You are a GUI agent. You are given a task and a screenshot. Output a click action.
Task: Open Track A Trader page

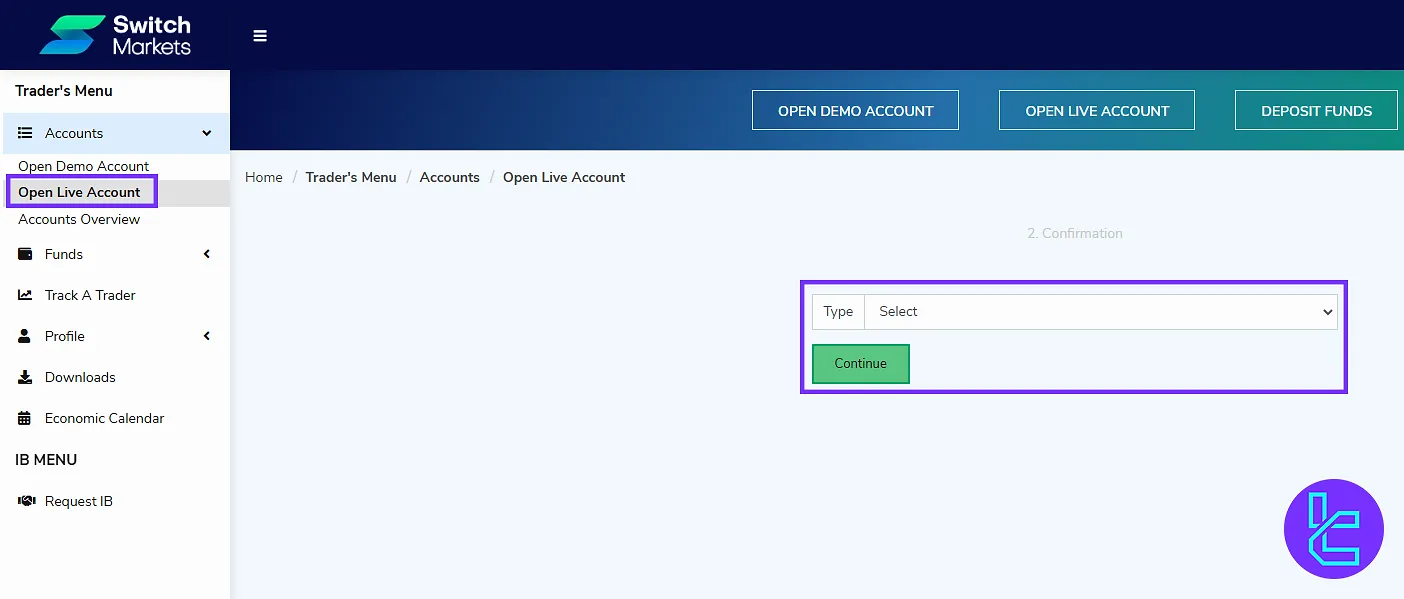(x=115, y=295)
